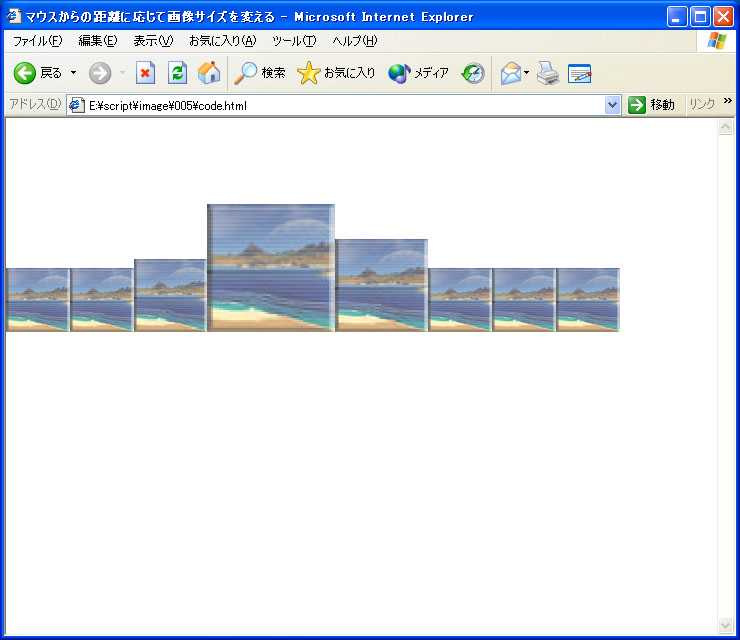This screenshot has height=640, width=740.
Task: Open the Search (検索) toolbar button
Action: pyautogui.click(x=260, y=73)
